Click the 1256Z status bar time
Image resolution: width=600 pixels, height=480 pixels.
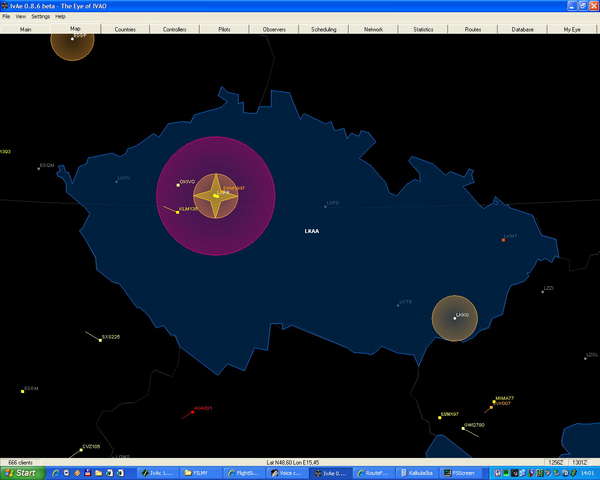click(556, 462)
